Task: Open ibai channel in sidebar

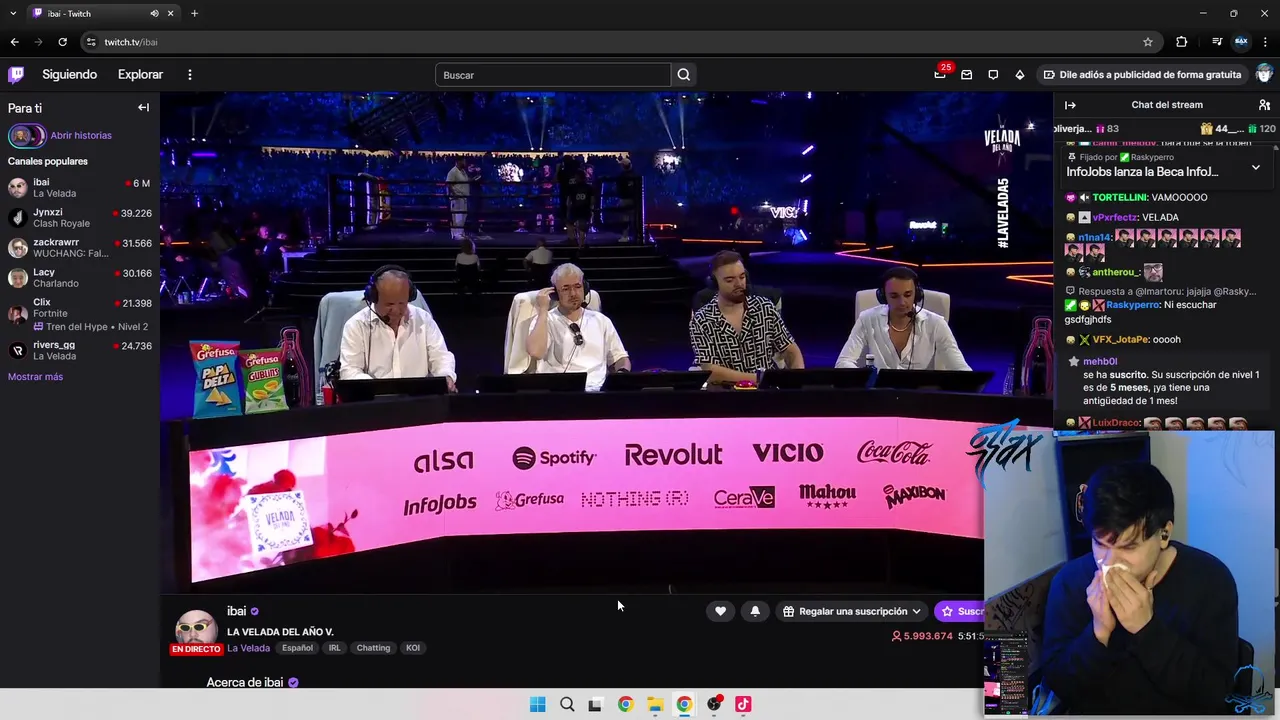Action: pyautogui.click(x=80, y=188)
